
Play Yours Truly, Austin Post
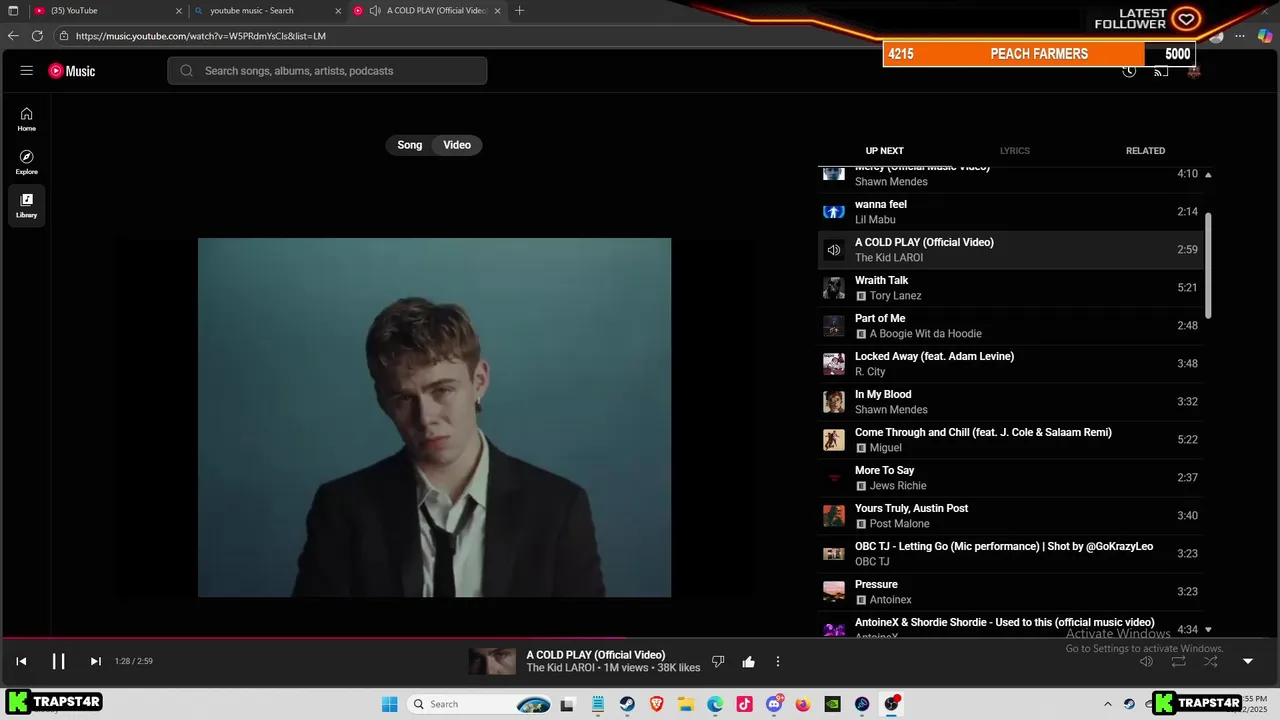(x=1010, y=516)
